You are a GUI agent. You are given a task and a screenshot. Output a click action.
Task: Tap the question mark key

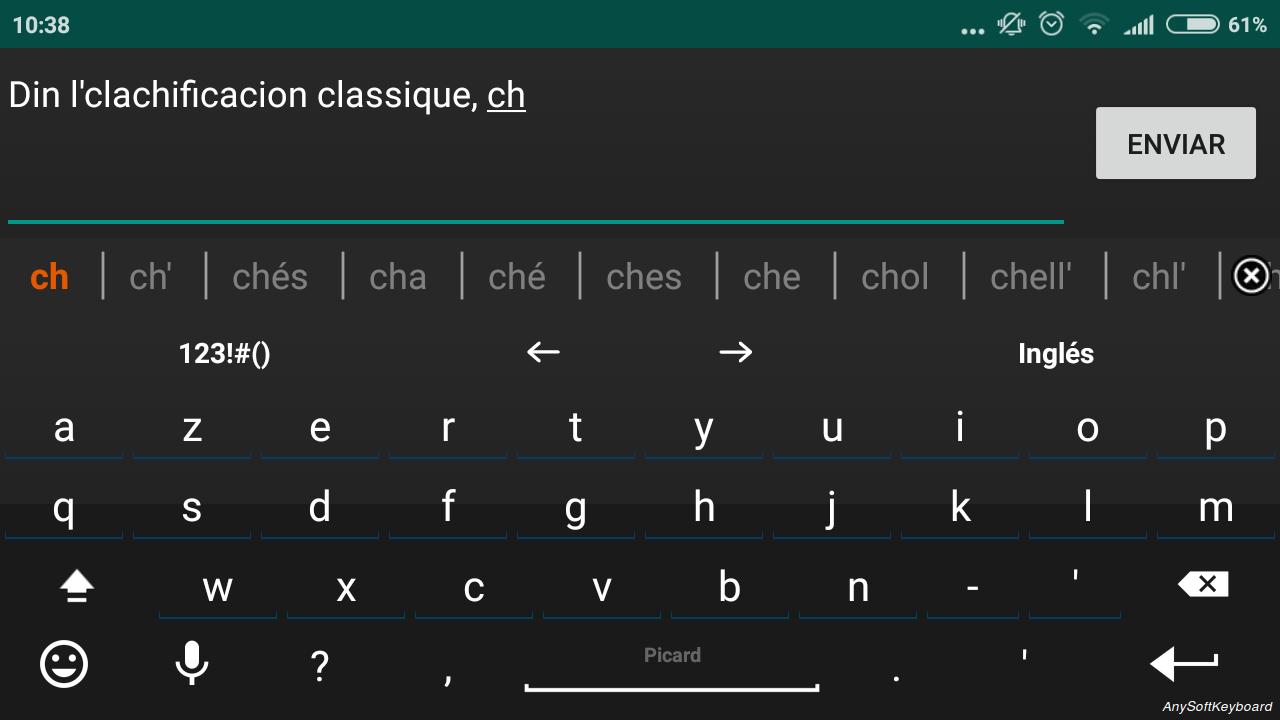[319, 665]
